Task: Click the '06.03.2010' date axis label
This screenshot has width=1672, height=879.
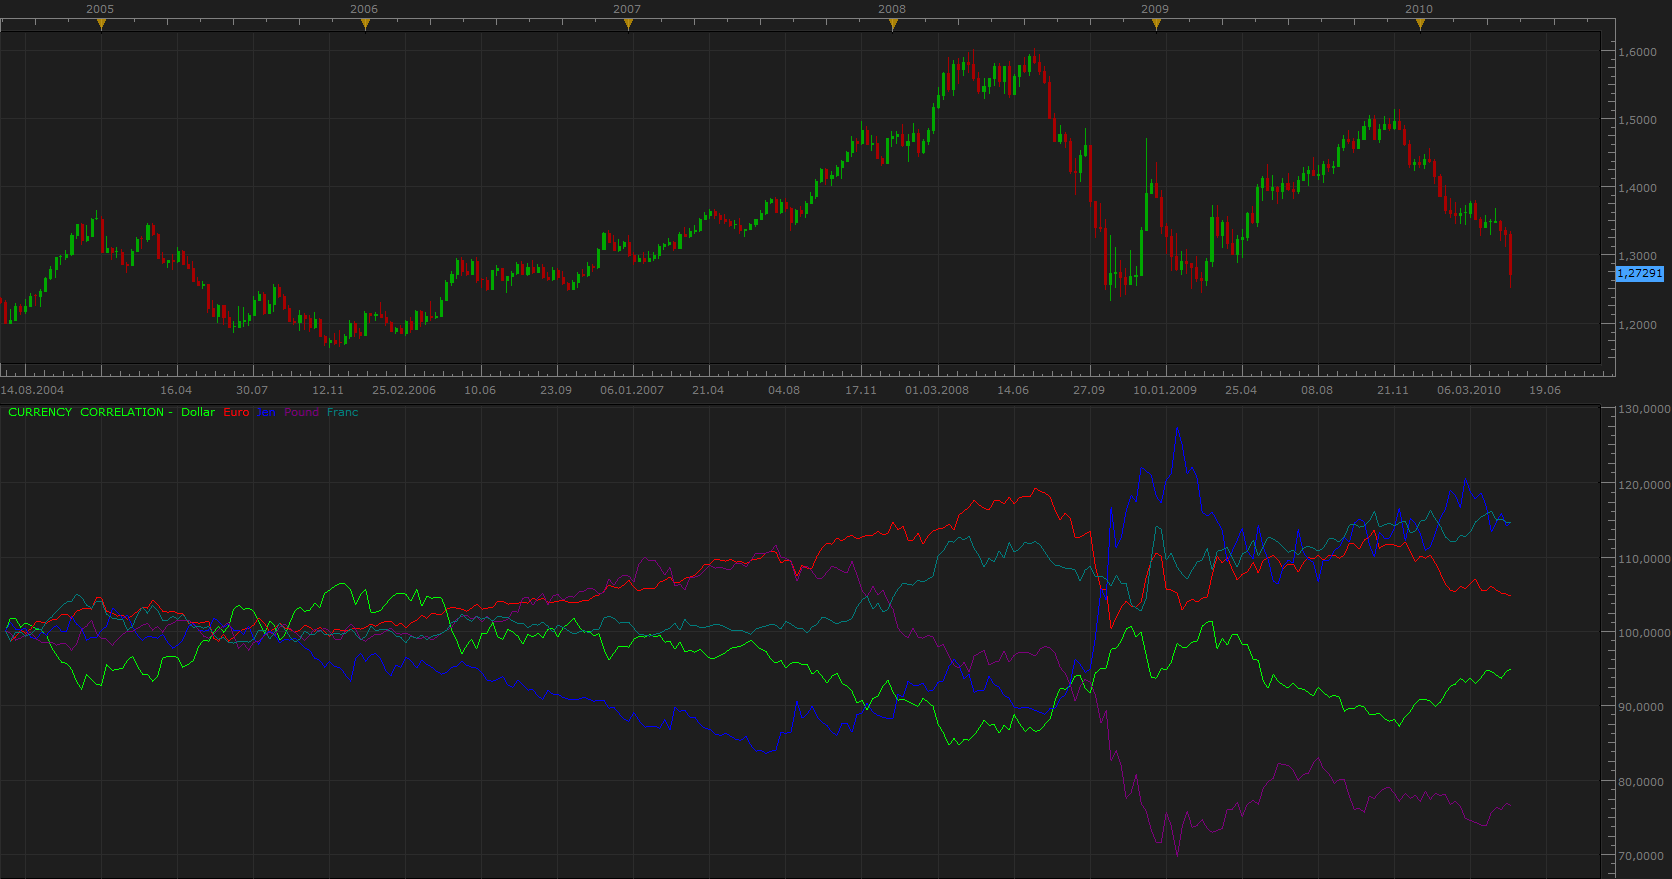Action: (x=1469, y=390)
